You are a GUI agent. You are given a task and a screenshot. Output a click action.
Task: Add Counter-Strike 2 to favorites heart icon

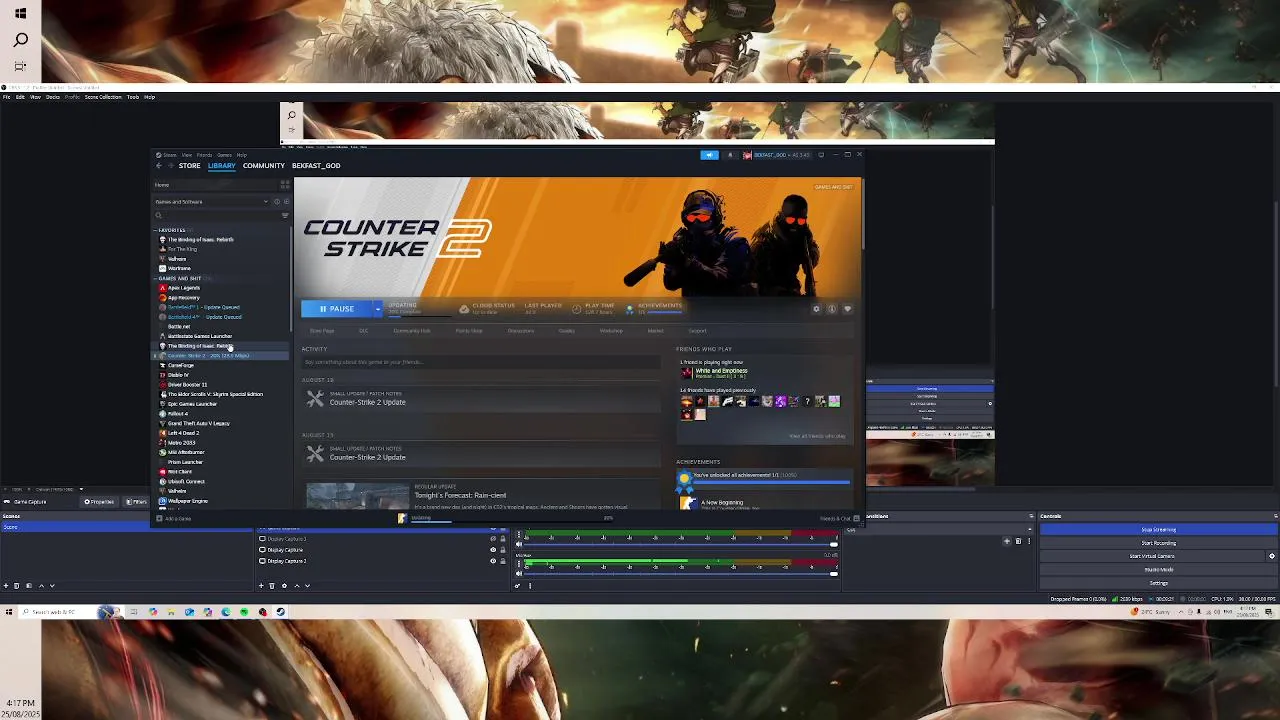(x=847, y=309)
